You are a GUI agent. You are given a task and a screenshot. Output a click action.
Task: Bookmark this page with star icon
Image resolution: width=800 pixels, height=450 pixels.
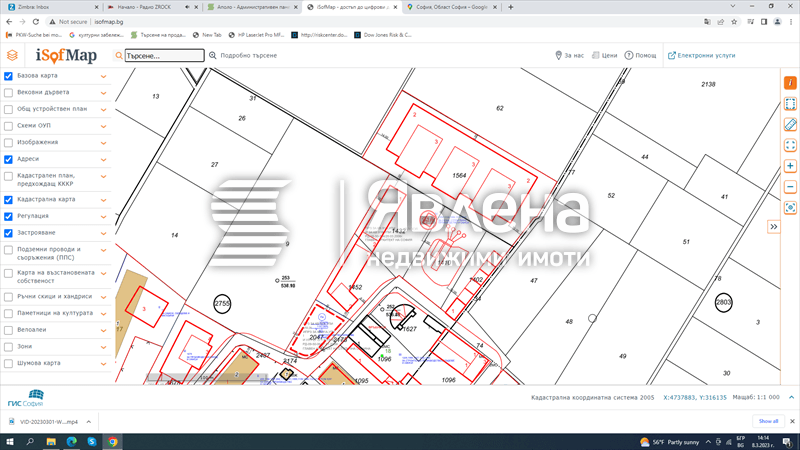[x=734, y=22]
